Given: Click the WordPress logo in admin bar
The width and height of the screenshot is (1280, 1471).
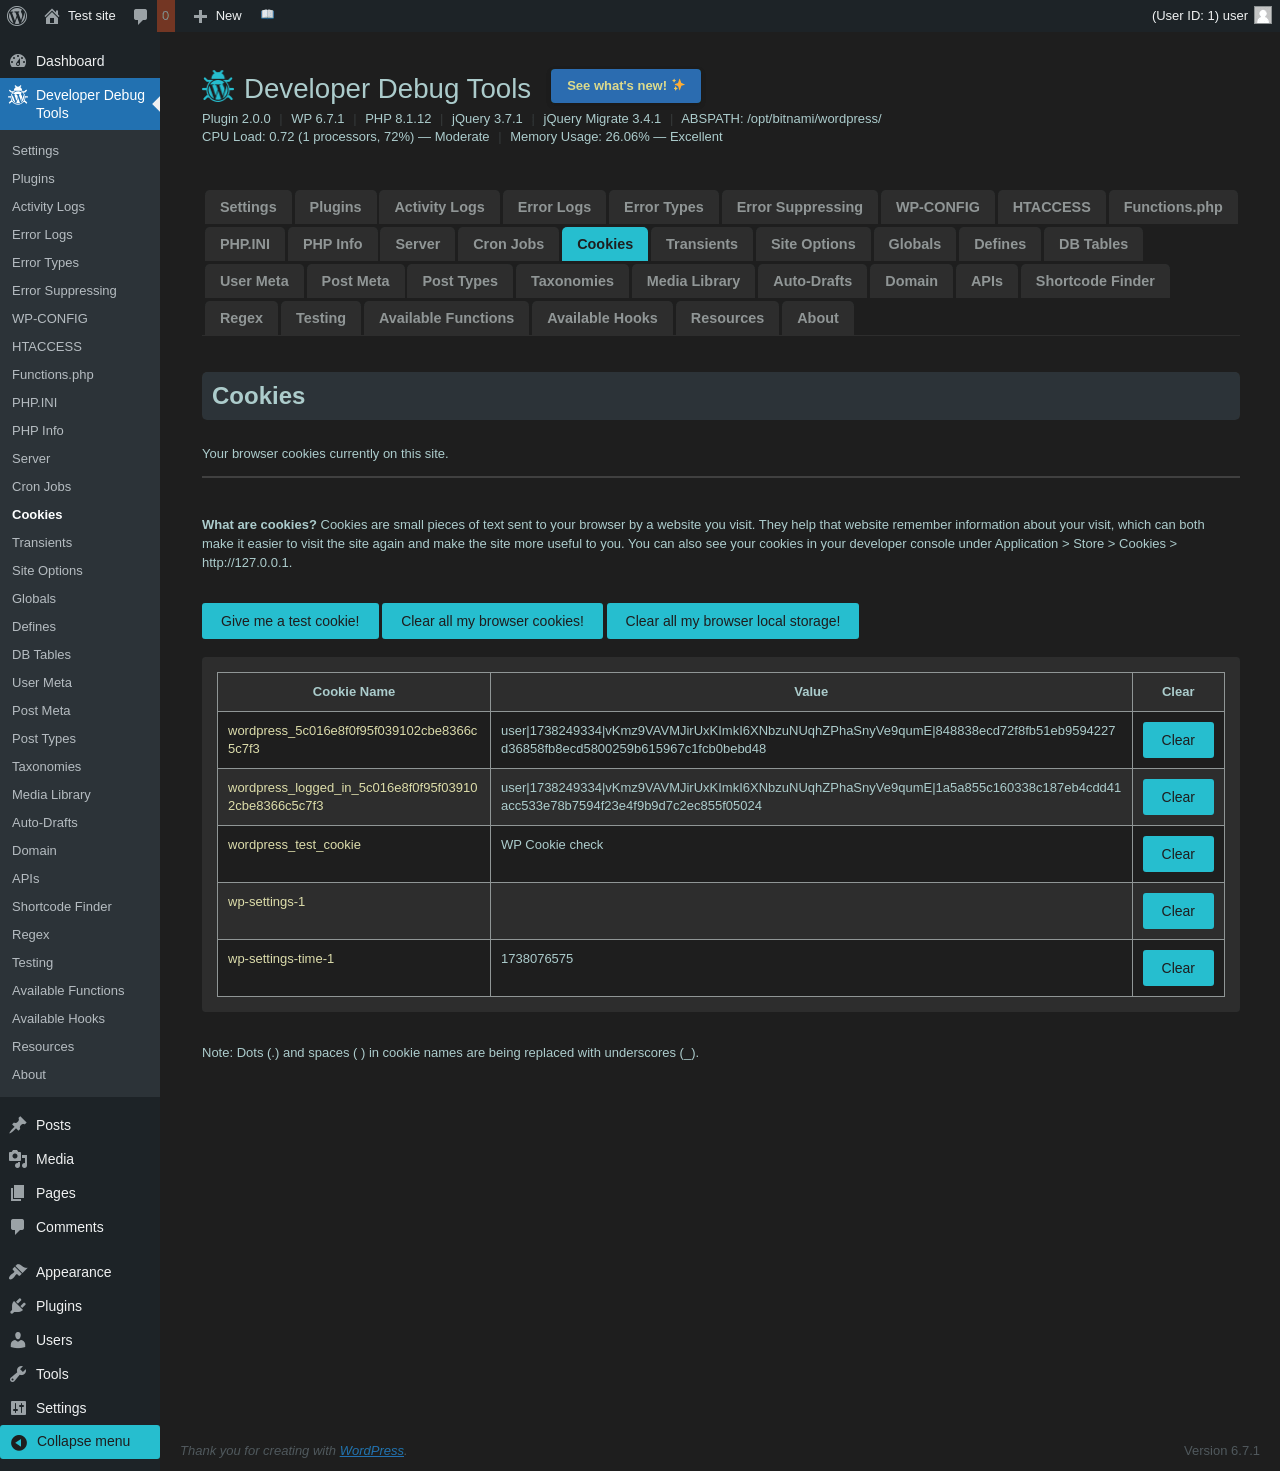Looking at the screenshot, I should click(17, 16).
